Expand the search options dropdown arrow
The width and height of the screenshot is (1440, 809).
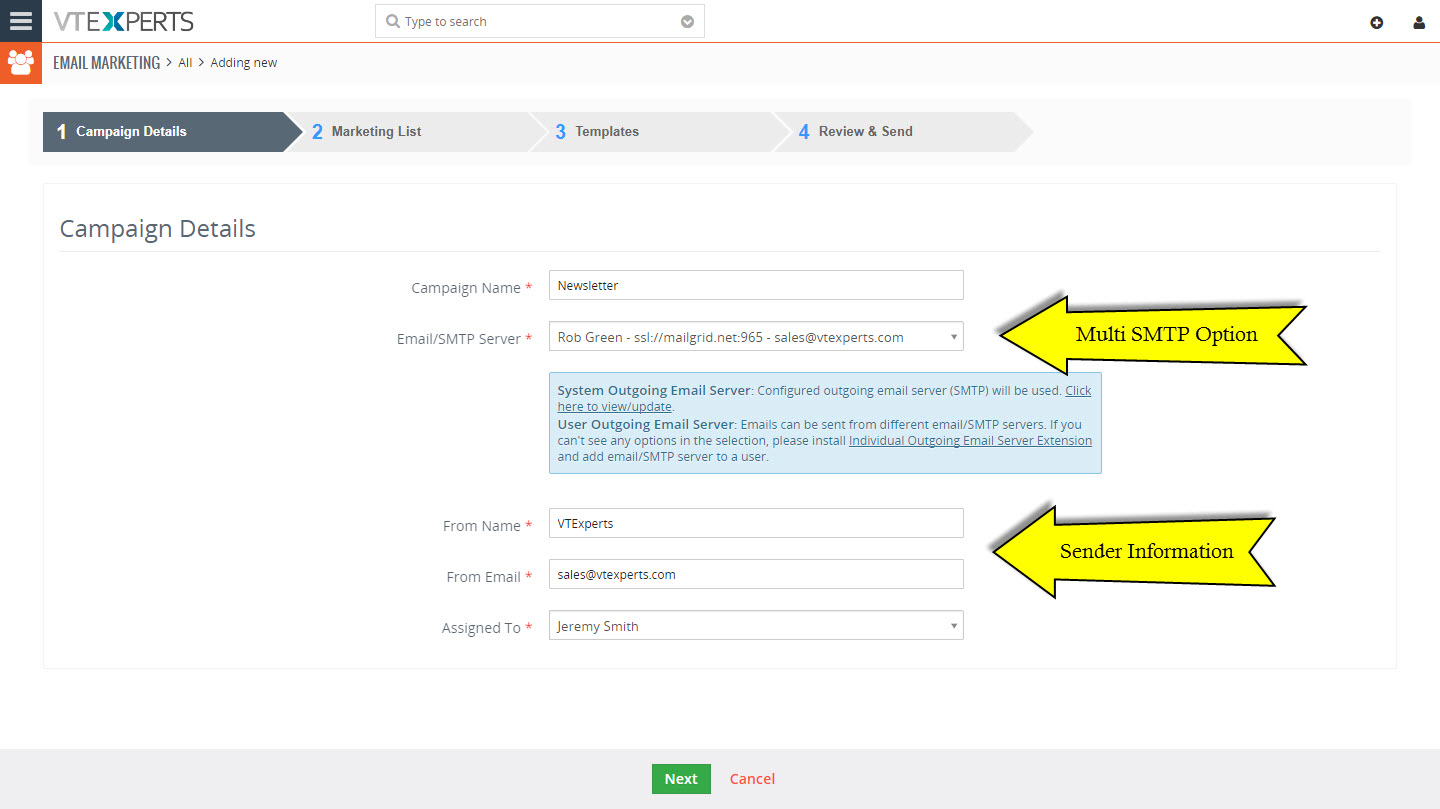(687, 21)
